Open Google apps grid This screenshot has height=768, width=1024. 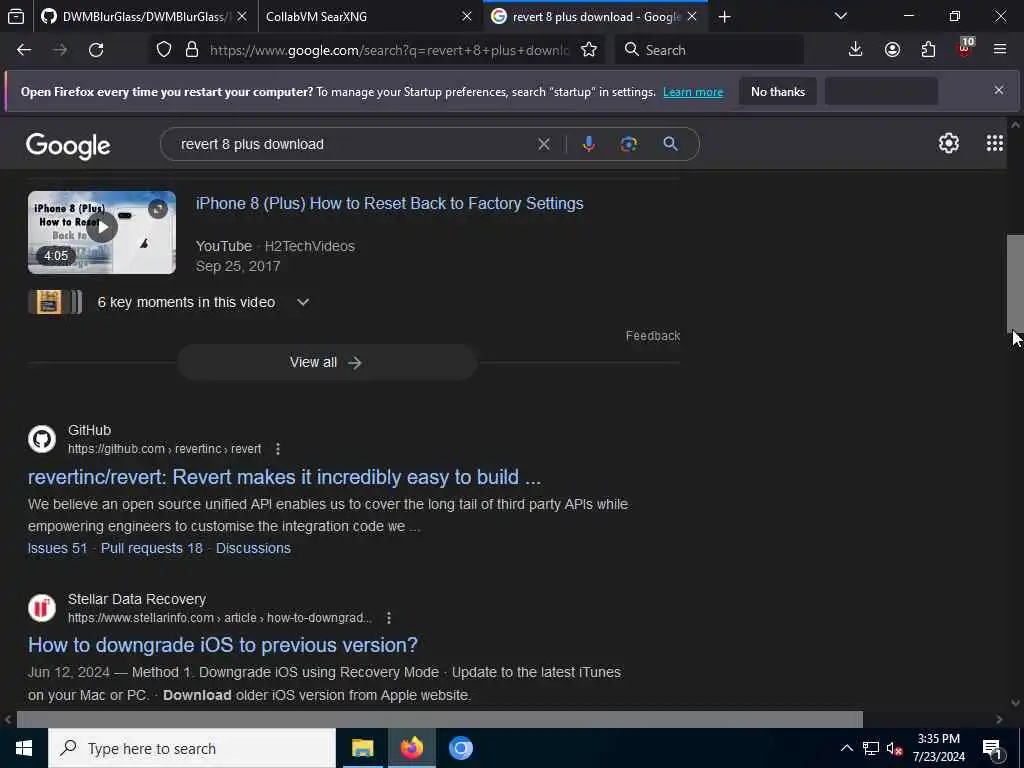(995, 143)
